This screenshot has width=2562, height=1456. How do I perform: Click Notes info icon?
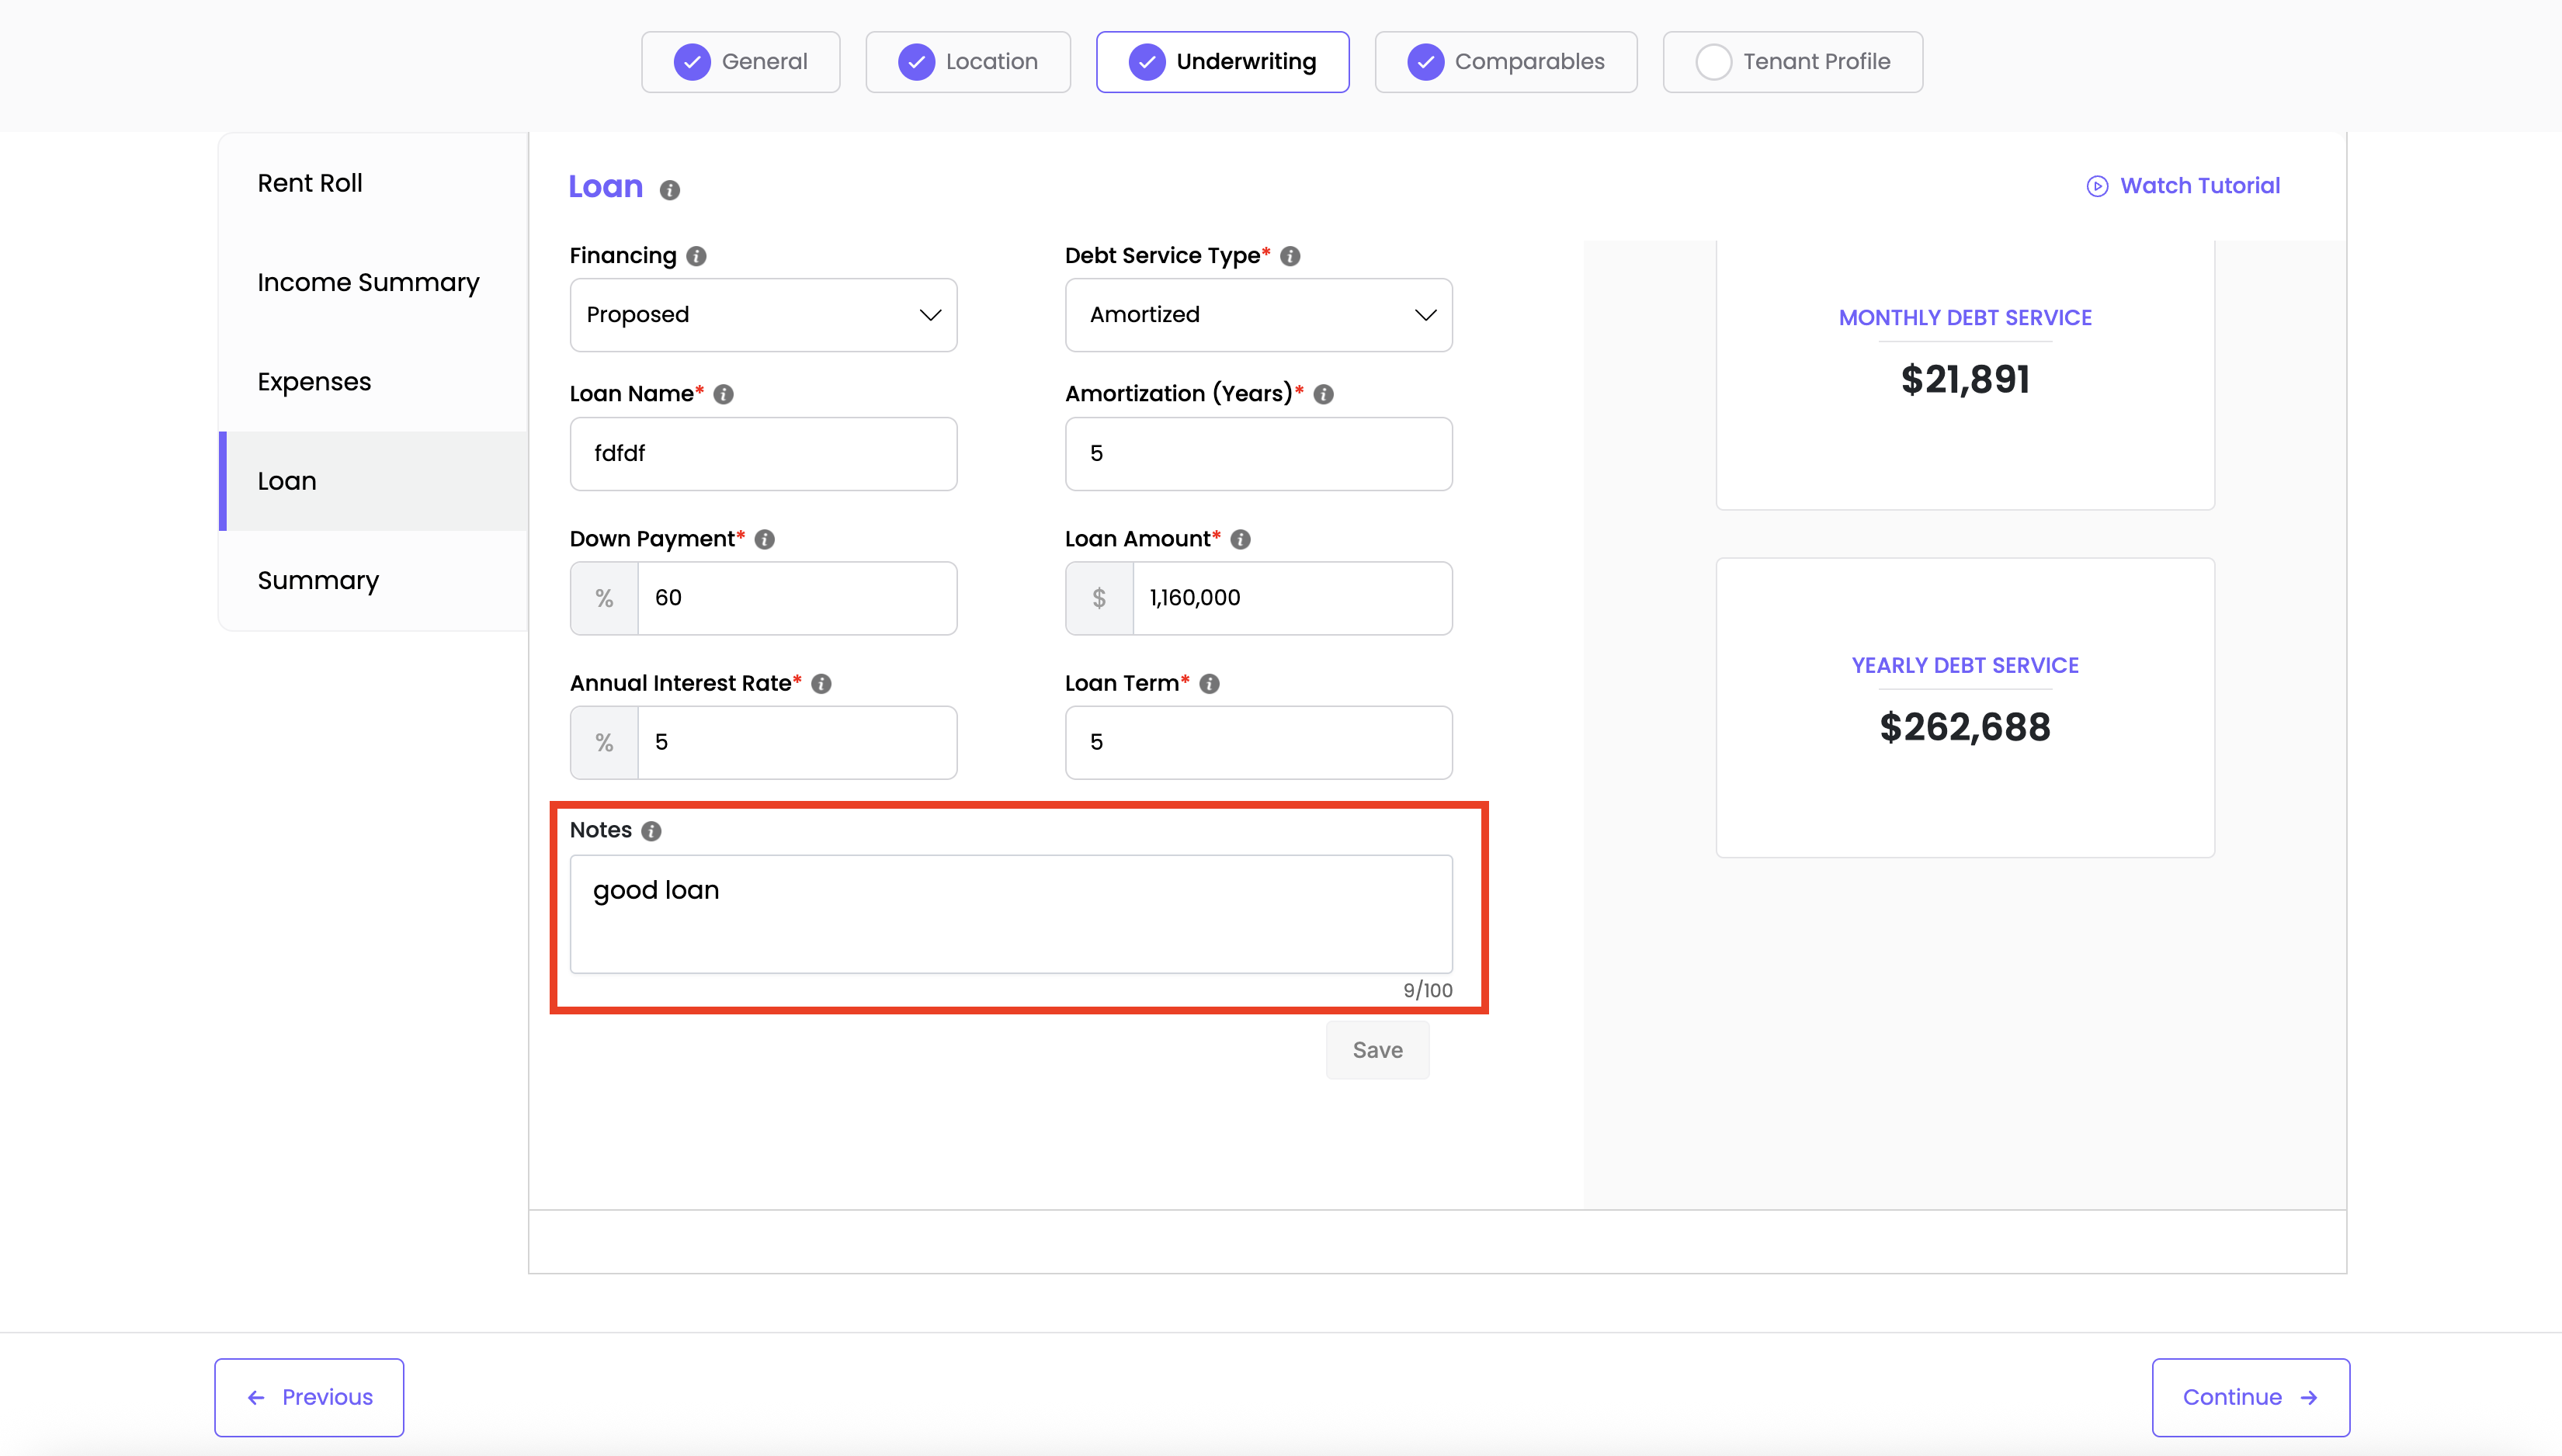(651, 831)
